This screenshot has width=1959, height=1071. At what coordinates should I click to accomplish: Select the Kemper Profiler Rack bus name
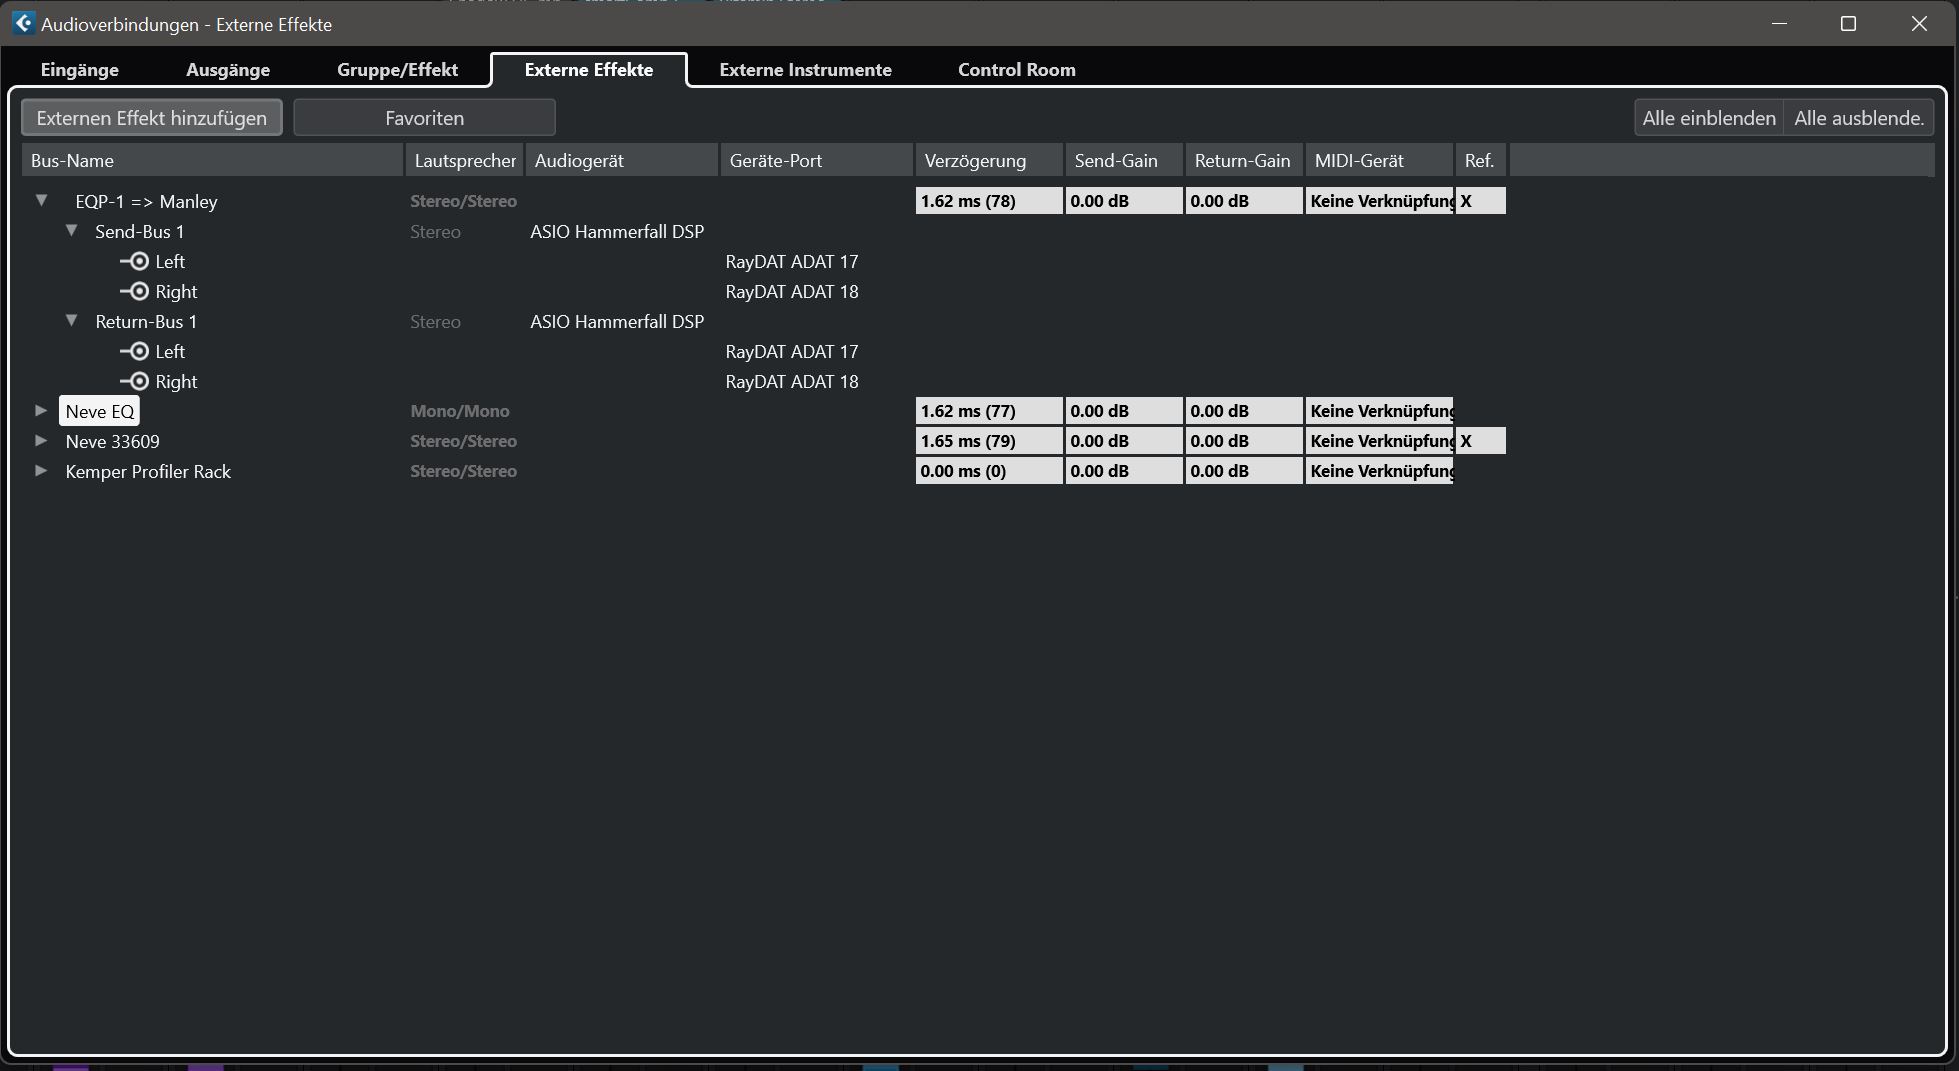pyautogui.click(x=148, y=471)
